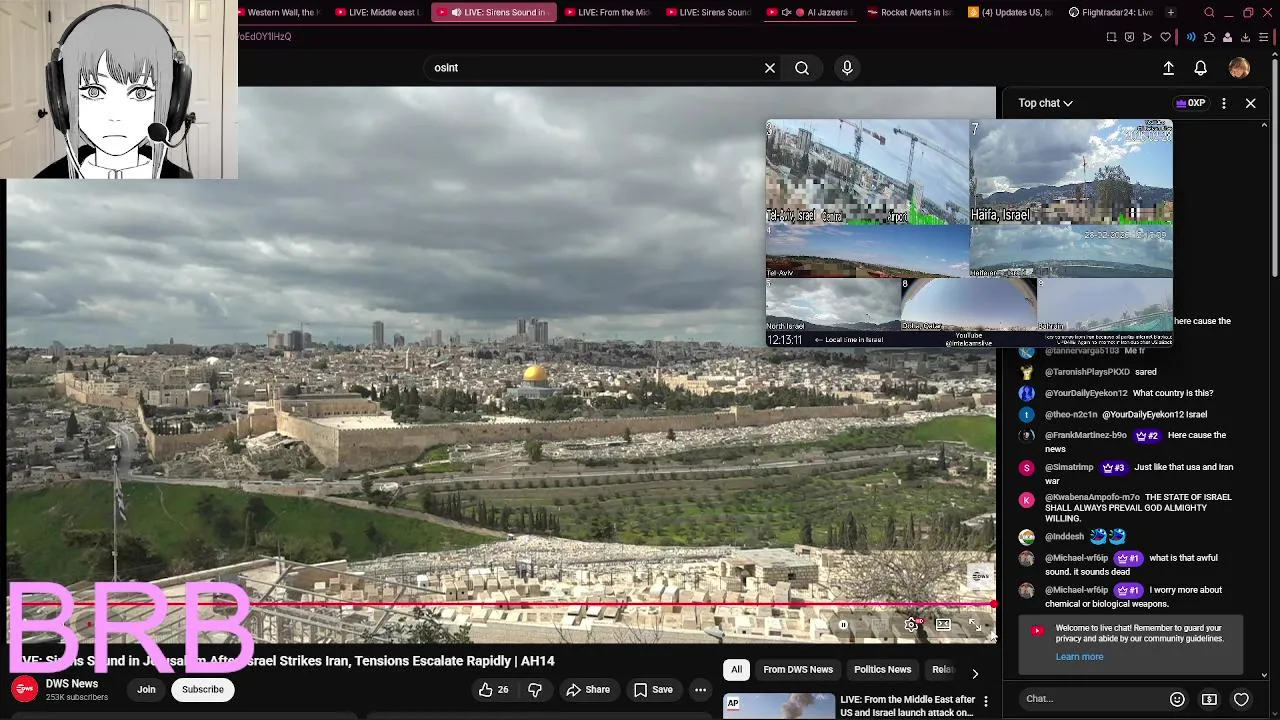Clear the YouTube search box text
The height and width of the screenshot is (720, 1280).
point(770,68)
